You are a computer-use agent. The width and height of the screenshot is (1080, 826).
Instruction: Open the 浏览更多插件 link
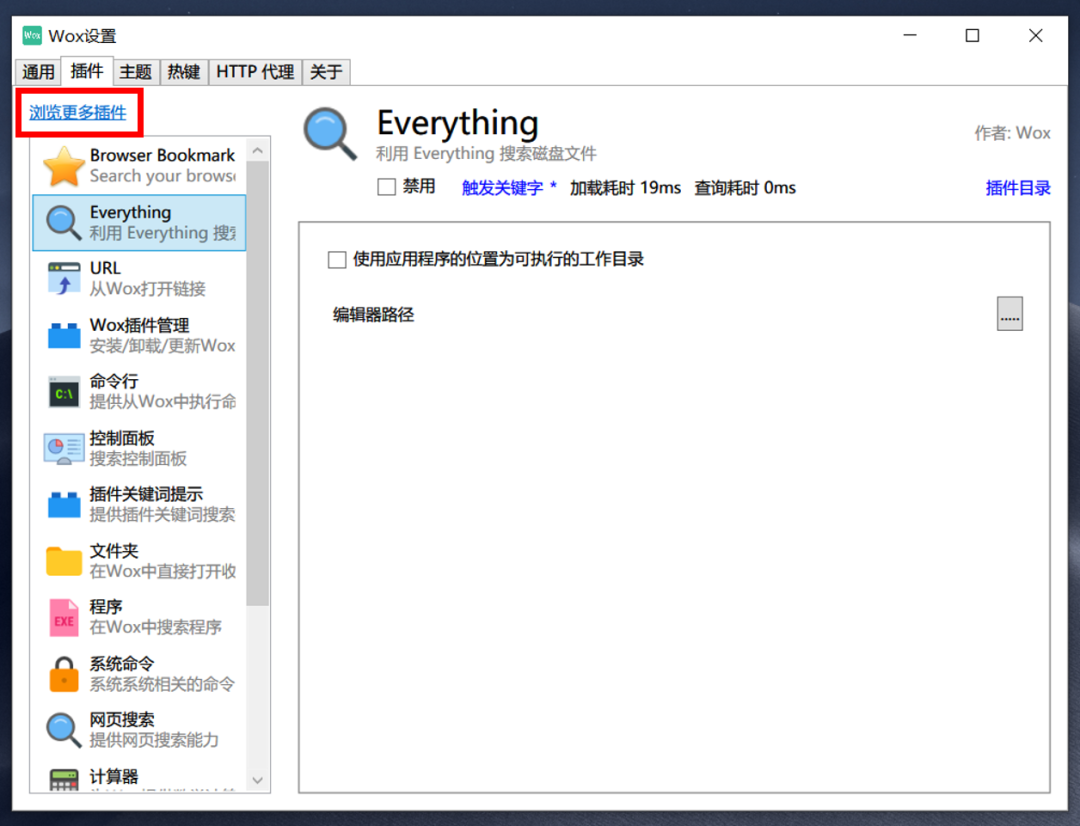78,112
